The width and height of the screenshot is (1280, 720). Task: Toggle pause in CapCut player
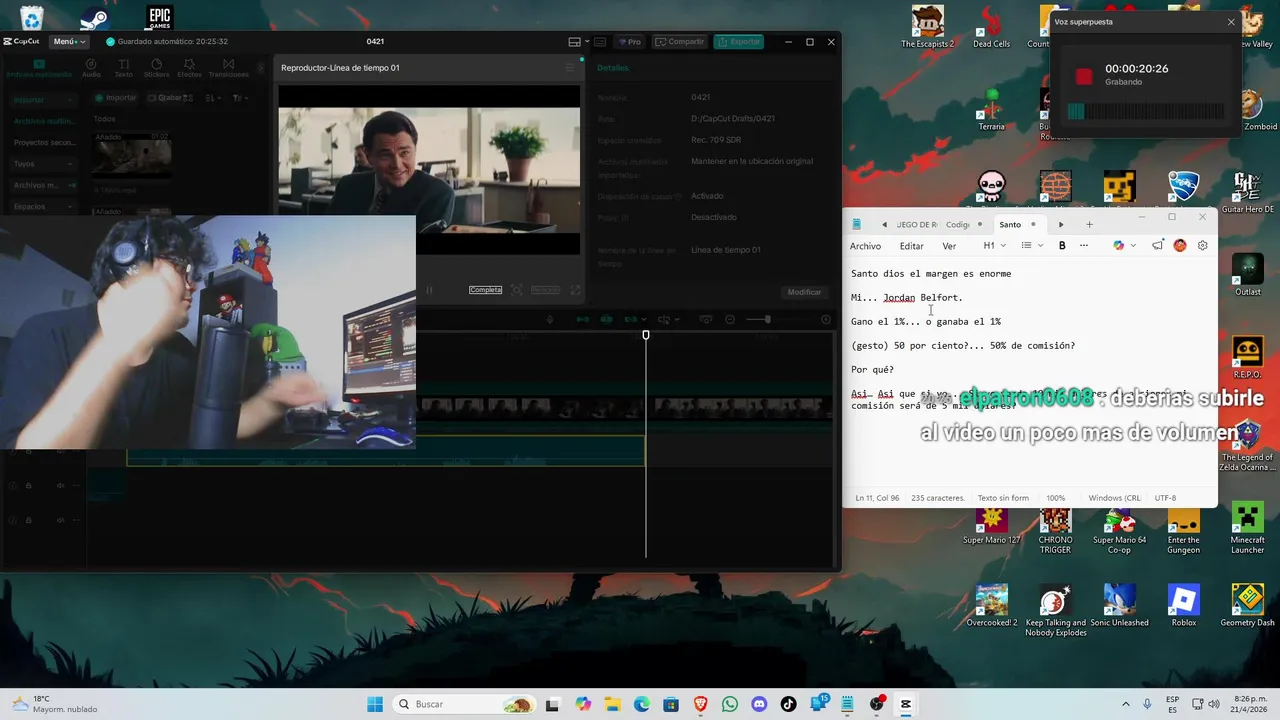coord(430,290)
